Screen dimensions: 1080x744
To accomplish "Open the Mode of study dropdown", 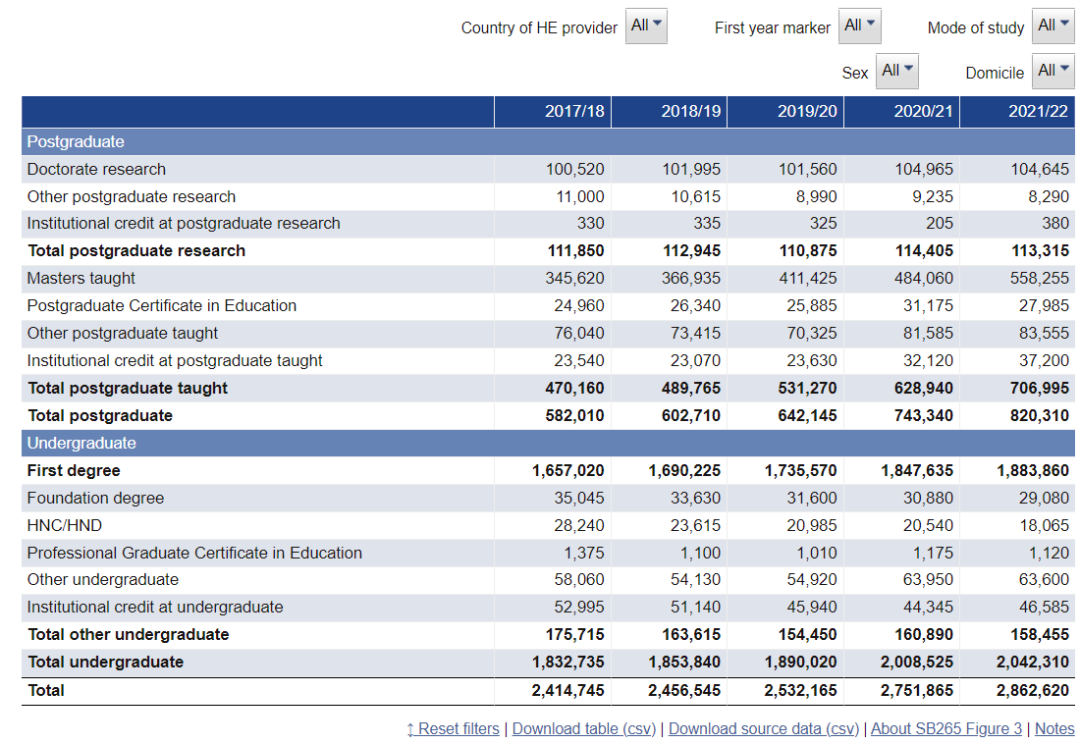I will point(1053,26).
